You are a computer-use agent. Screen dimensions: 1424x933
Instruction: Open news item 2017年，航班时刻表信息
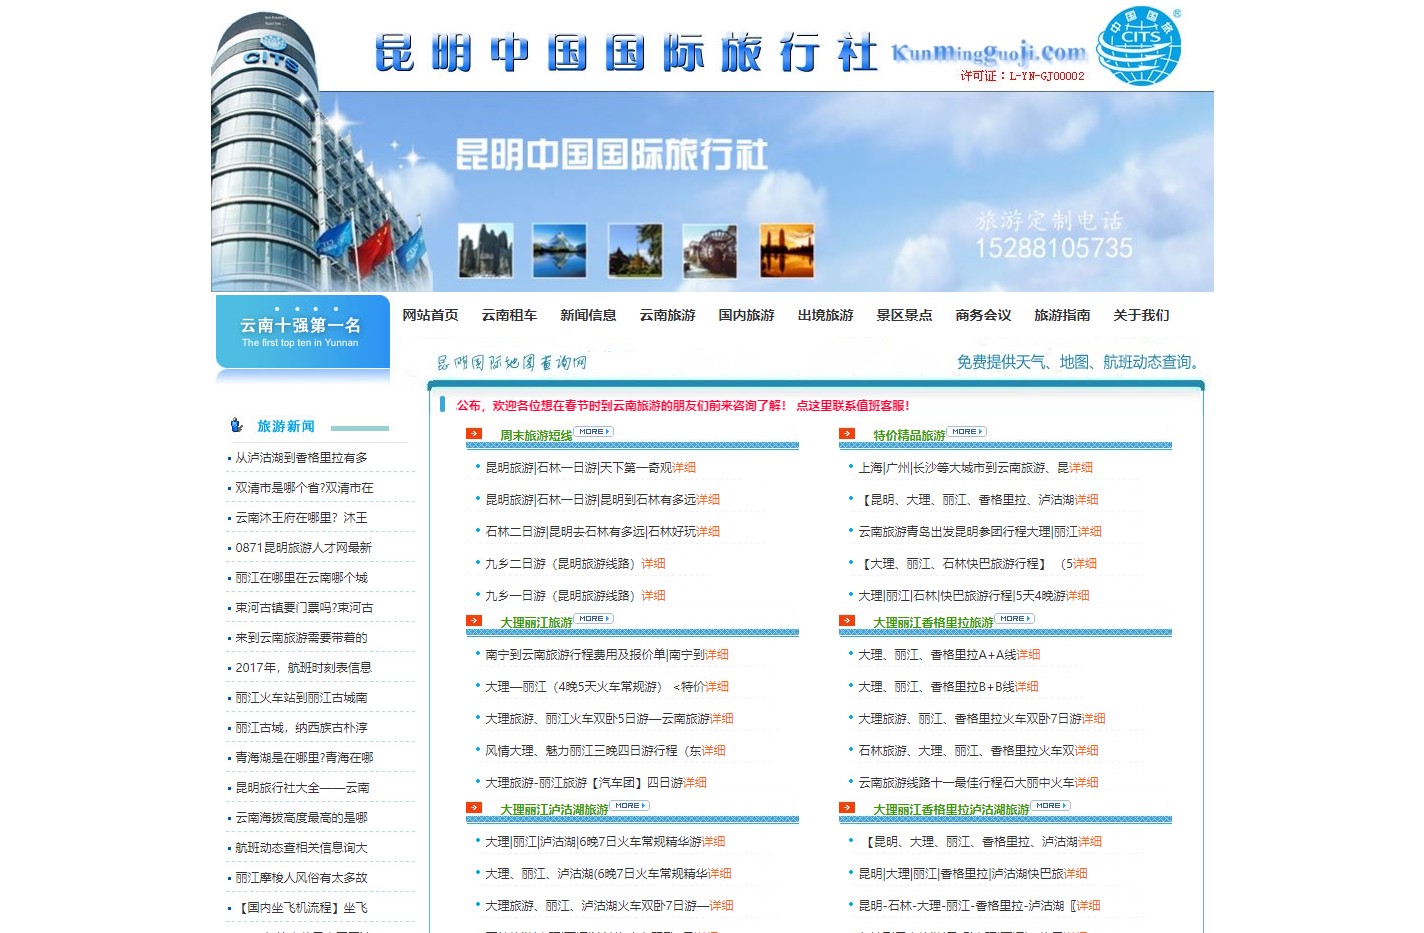pos(303,668)
